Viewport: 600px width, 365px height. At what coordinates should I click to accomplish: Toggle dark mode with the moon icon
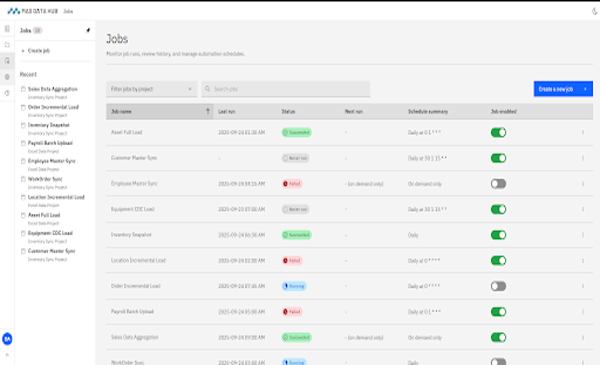(594, 11)
